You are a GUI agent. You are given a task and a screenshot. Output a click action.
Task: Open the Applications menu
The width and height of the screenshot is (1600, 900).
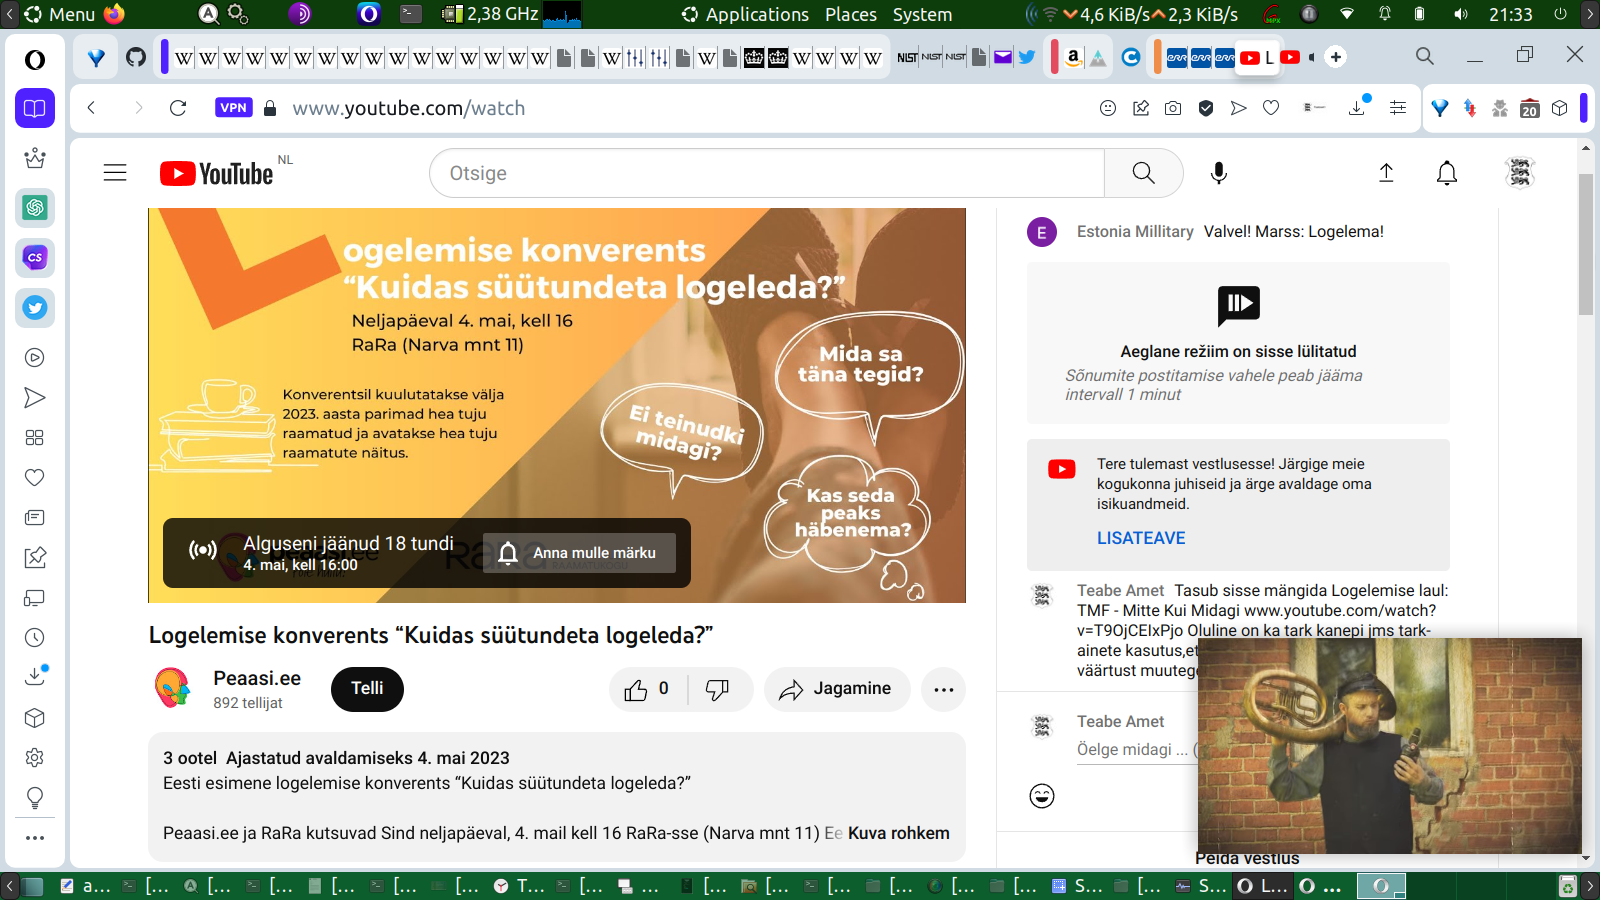pyautogui.click(x=756, y=14)
